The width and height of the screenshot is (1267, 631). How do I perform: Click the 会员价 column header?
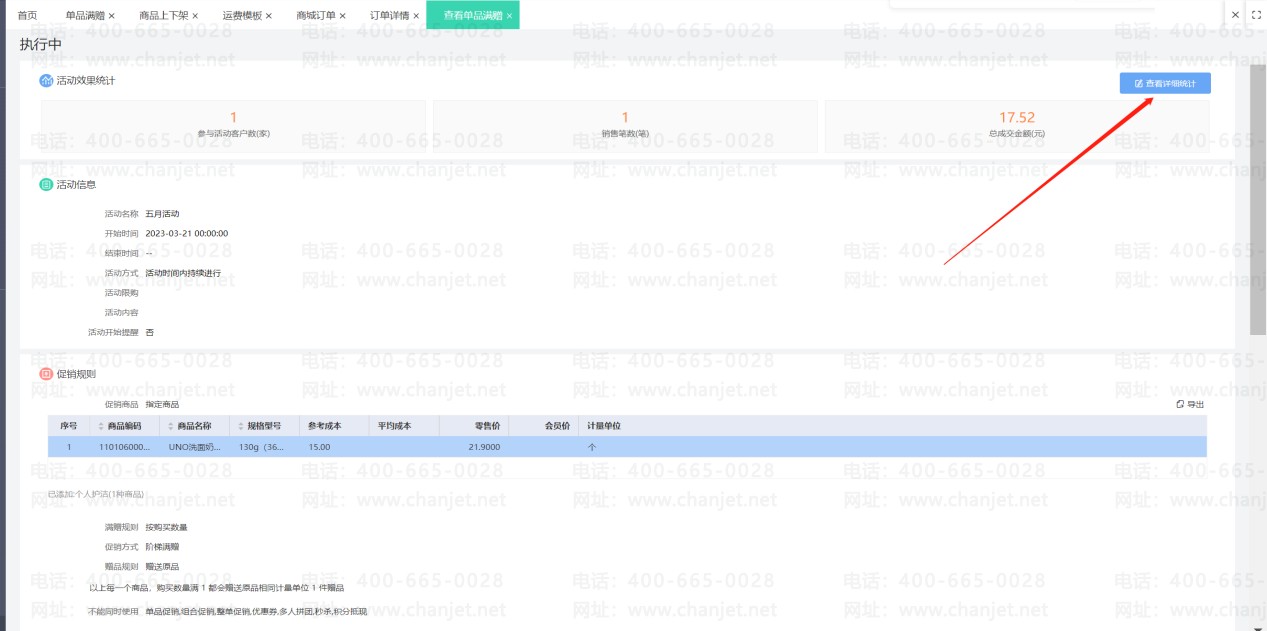[x=543, y=426]
